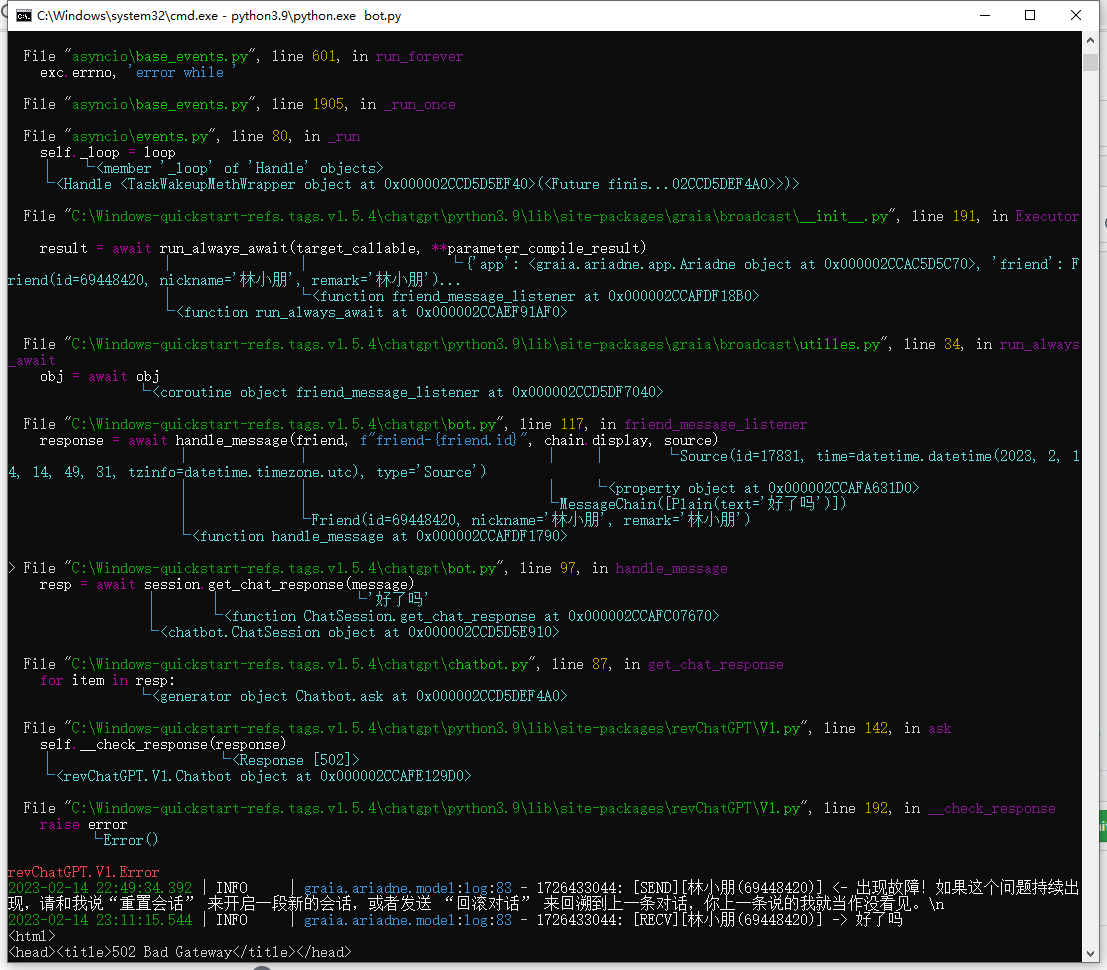Click the '<html>' line
This screenshot has width=1107, height=970.
31,936
